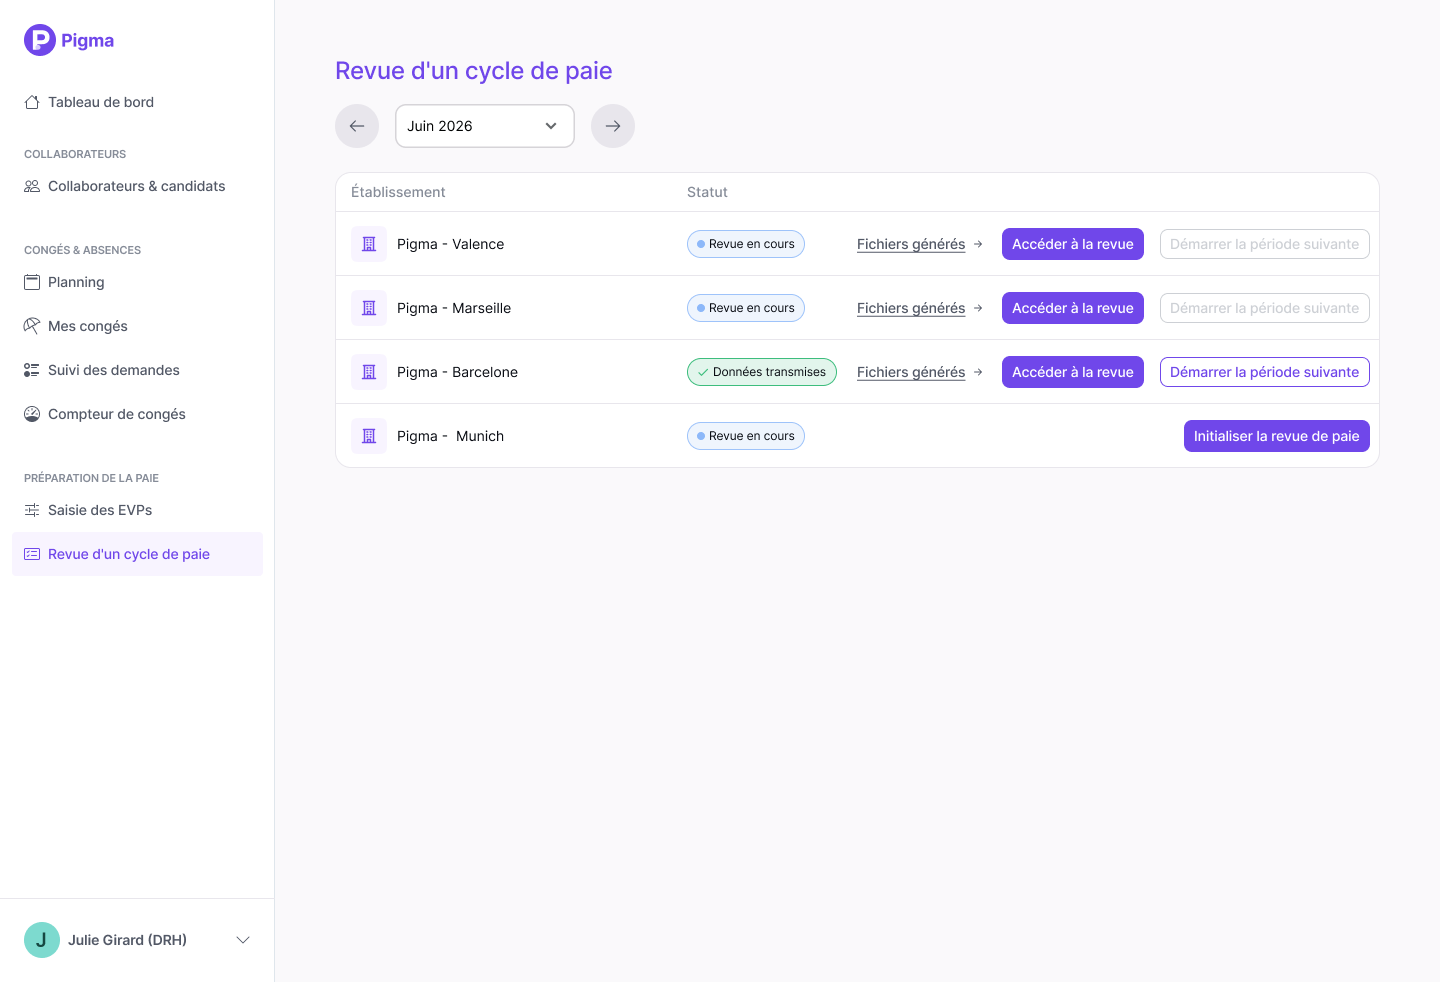The height and width of the screenshot is (982, 1440).
Task: Click the building icon for Pigma - Valence
Action: tap(369, 244)
